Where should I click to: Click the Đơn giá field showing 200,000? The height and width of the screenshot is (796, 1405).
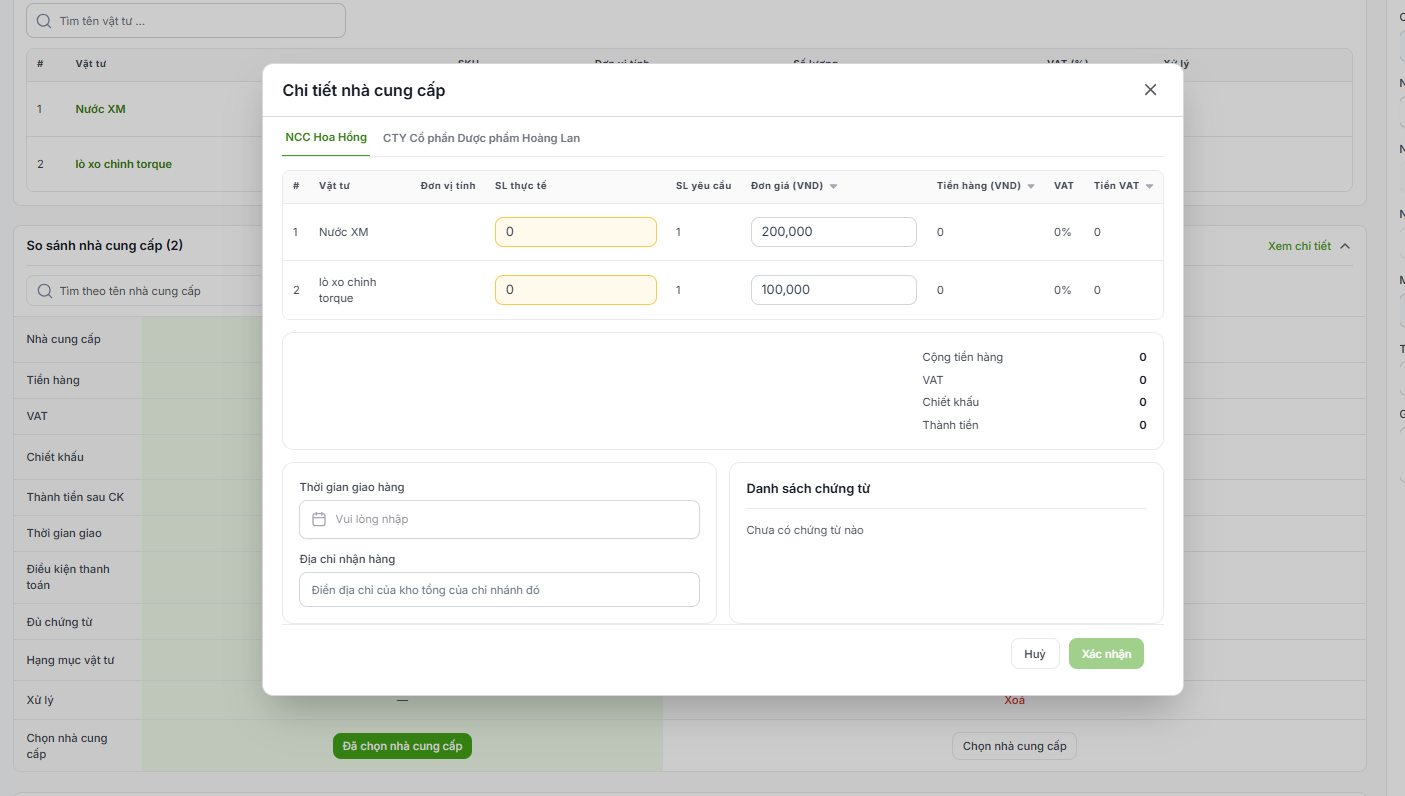[834, 232]
